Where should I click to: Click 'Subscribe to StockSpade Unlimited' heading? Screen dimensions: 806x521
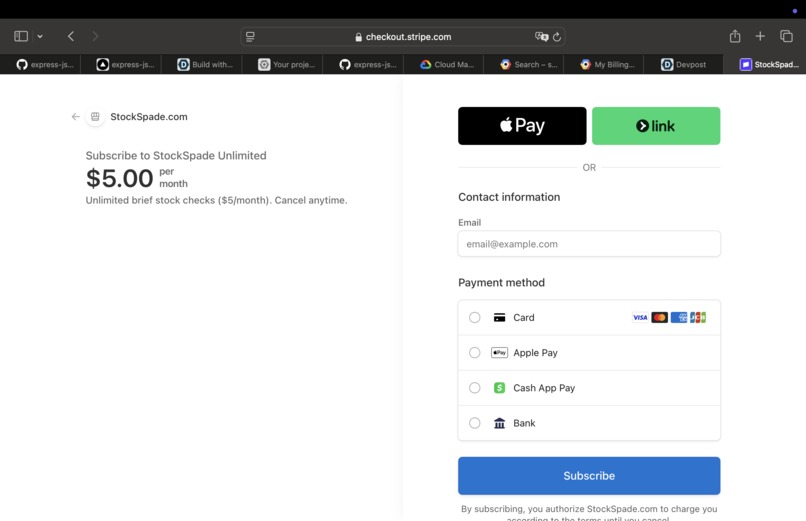point(176,156)
